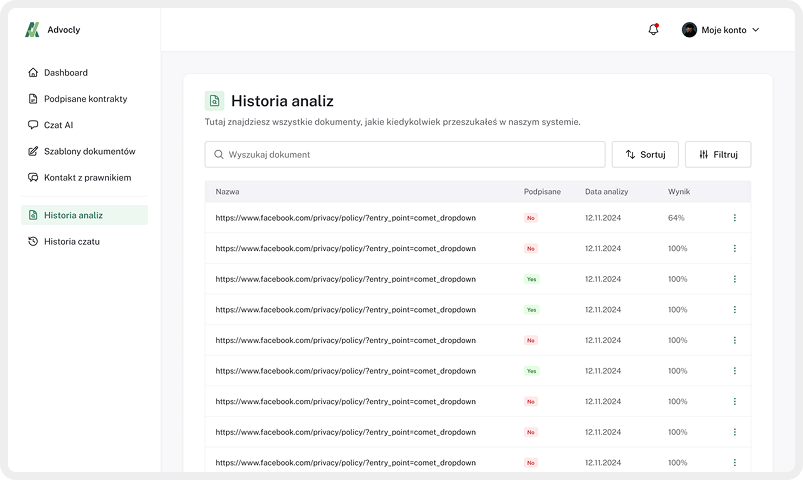The width and height of the screenshot is (803, 480).
Task: Click the No badge in first row
Action: pyautogui.click(x=531, y=218)
